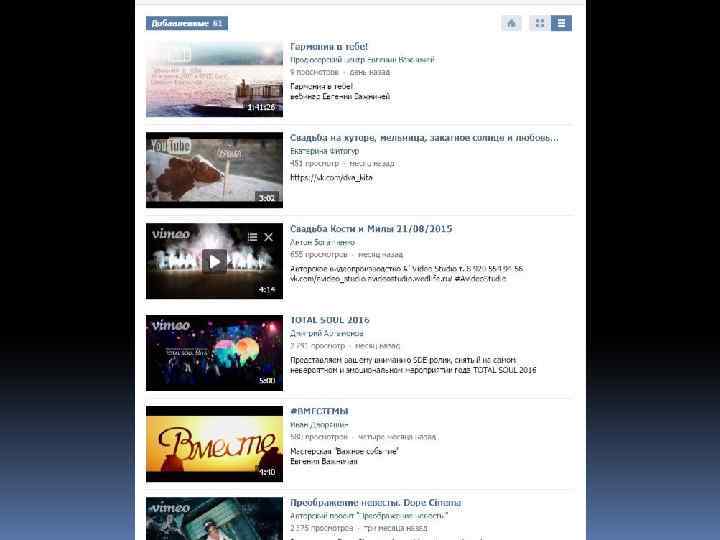Open the author link under Гармония в тебе

[x=362, y=60]
